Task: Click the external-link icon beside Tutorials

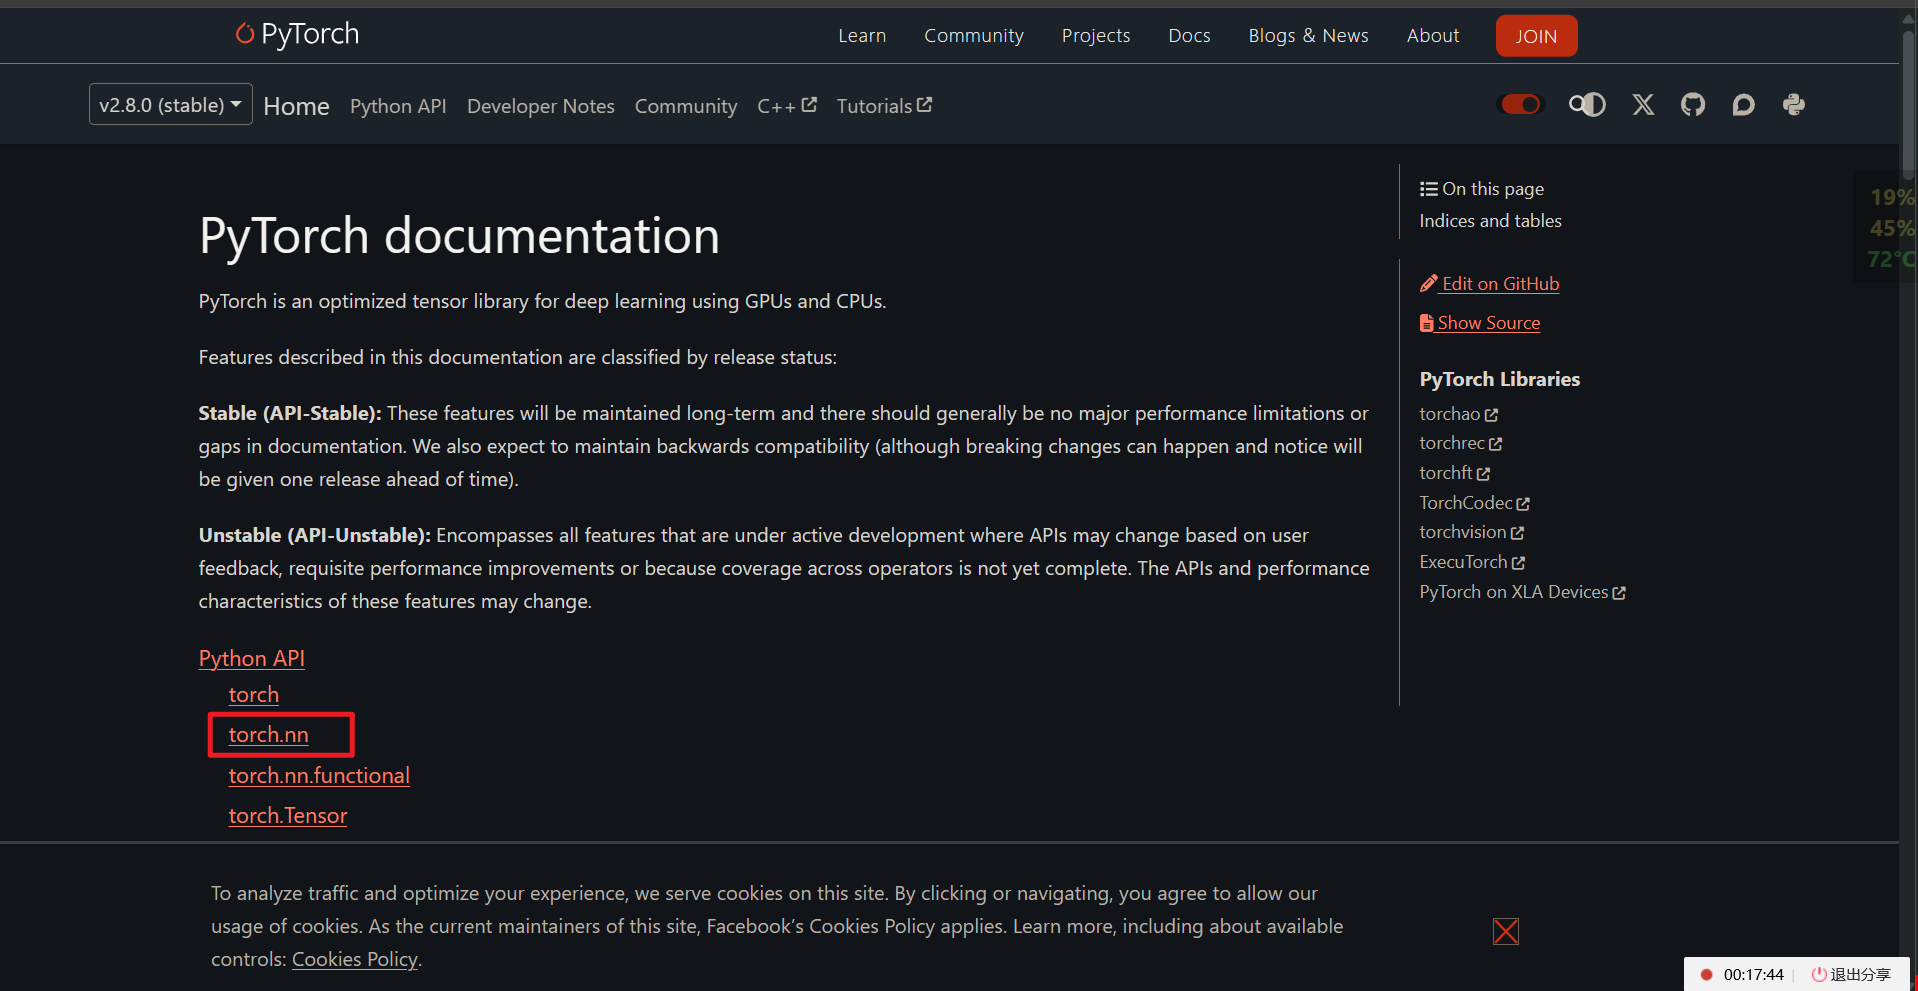Action: (924, 104)
